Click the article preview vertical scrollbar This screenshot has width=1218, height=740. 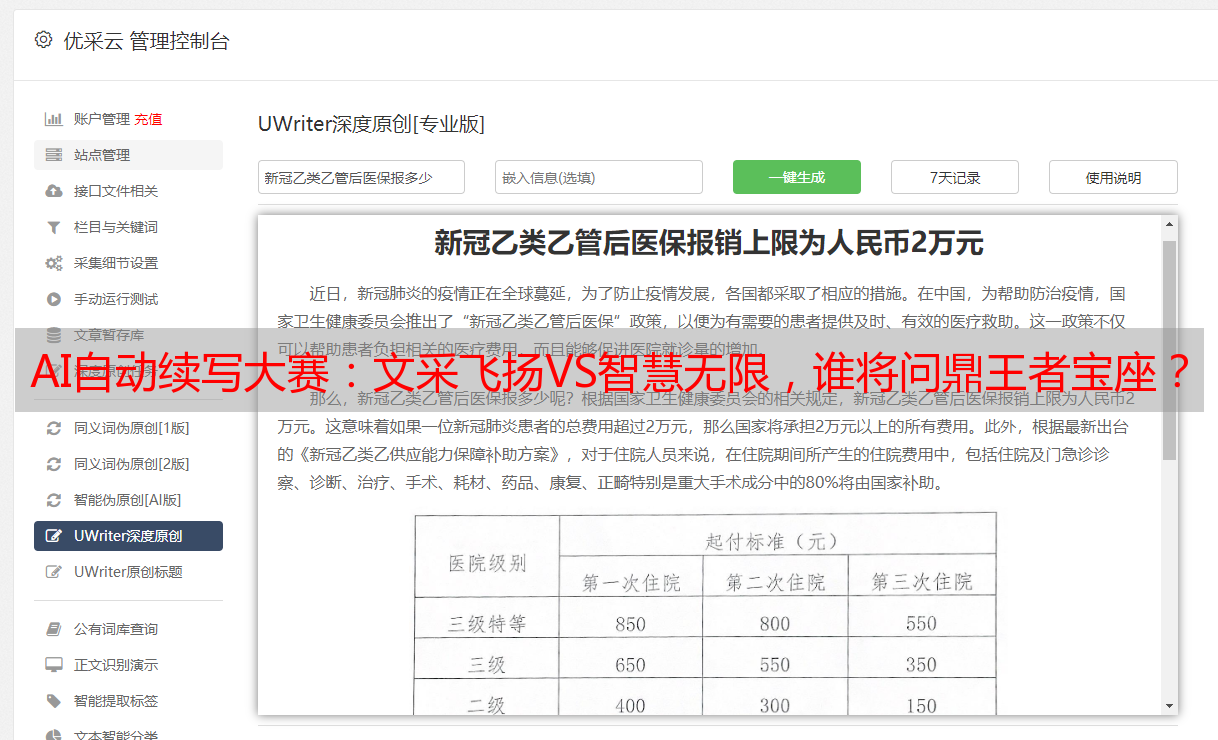tap(1169, 350)
